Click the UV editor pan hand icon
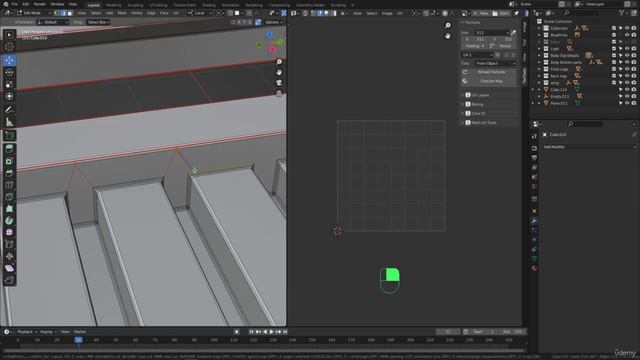Image resolution: width=640 pixels, height=360 pixels. pos(448,36)
